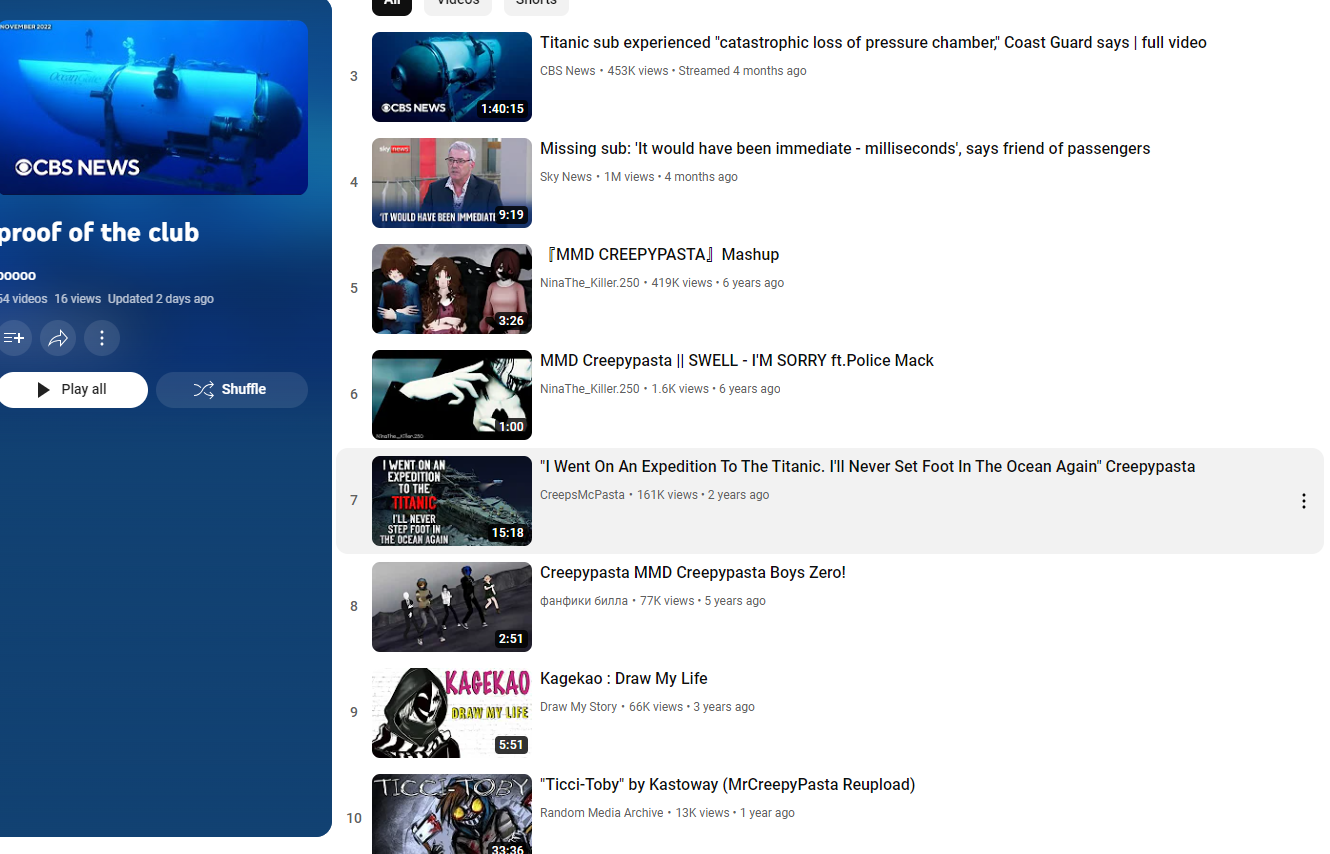Open title 'I Went On An Expedition To The Titanic'
1330x854 pixels.
[867, 467]
